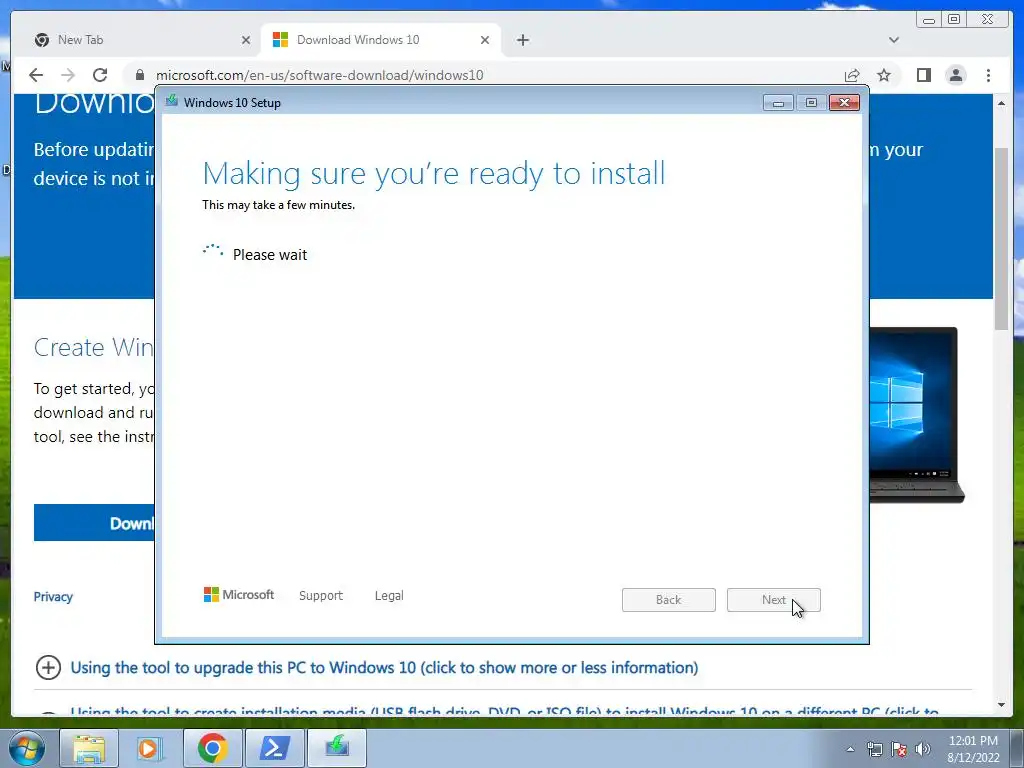Open the Windows Start button

26,748
